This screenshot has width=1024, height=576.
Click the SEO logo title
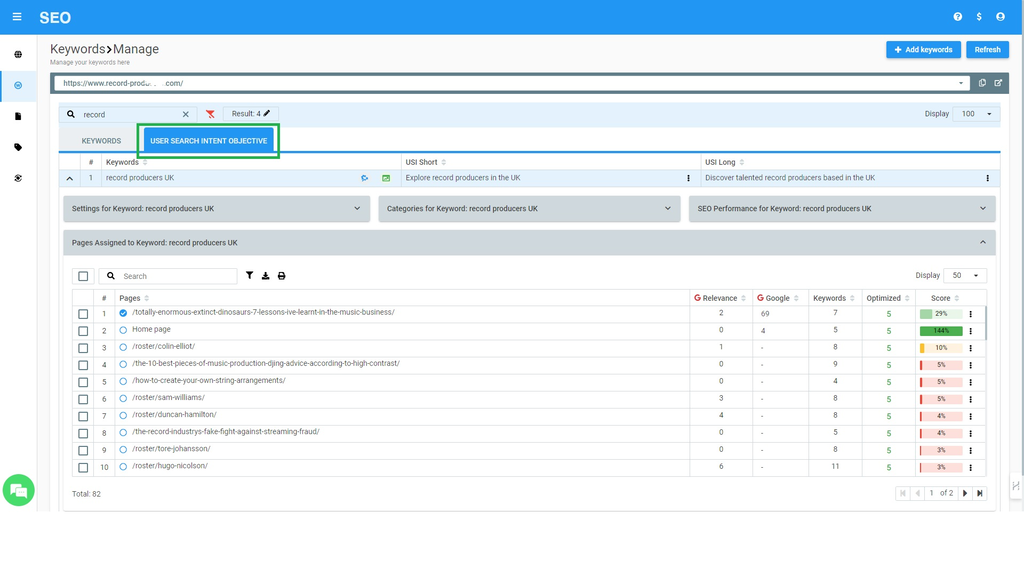(x=55, y=18)
